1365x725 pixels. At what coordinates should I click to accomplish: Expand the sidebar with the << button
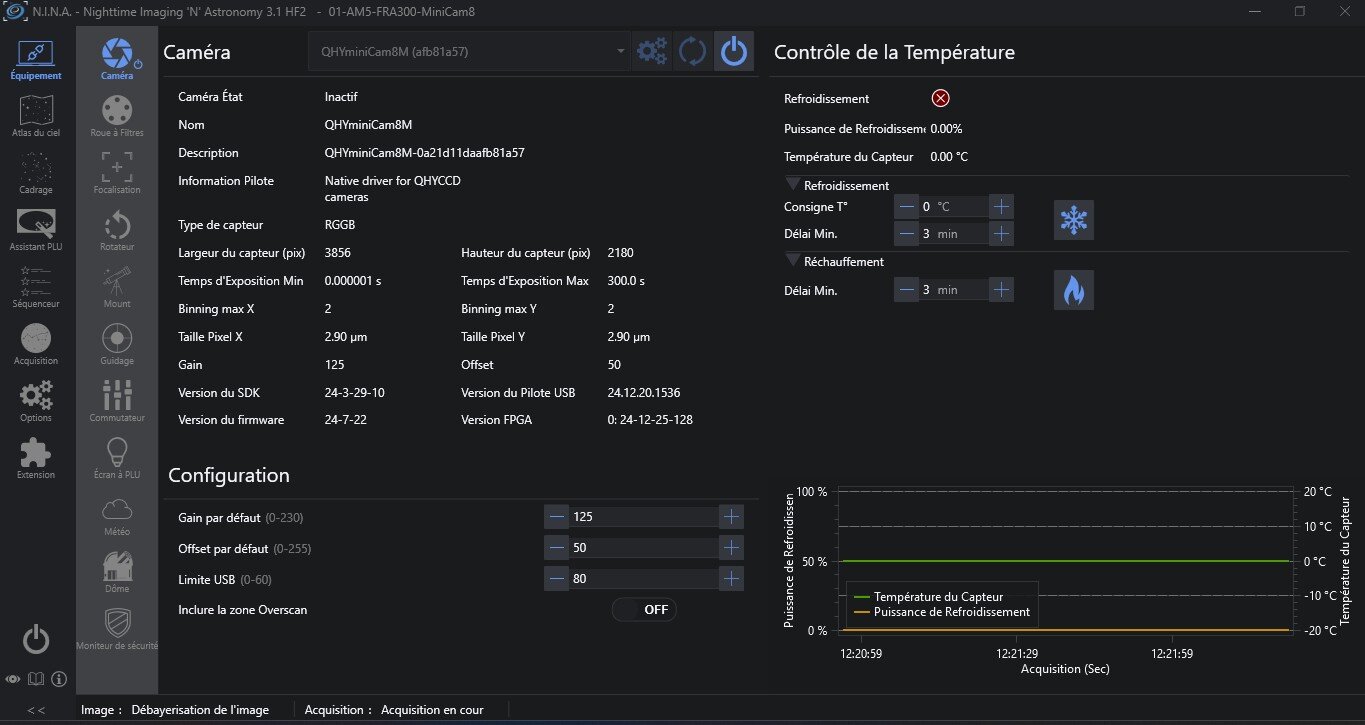click(x=36, y=710)
